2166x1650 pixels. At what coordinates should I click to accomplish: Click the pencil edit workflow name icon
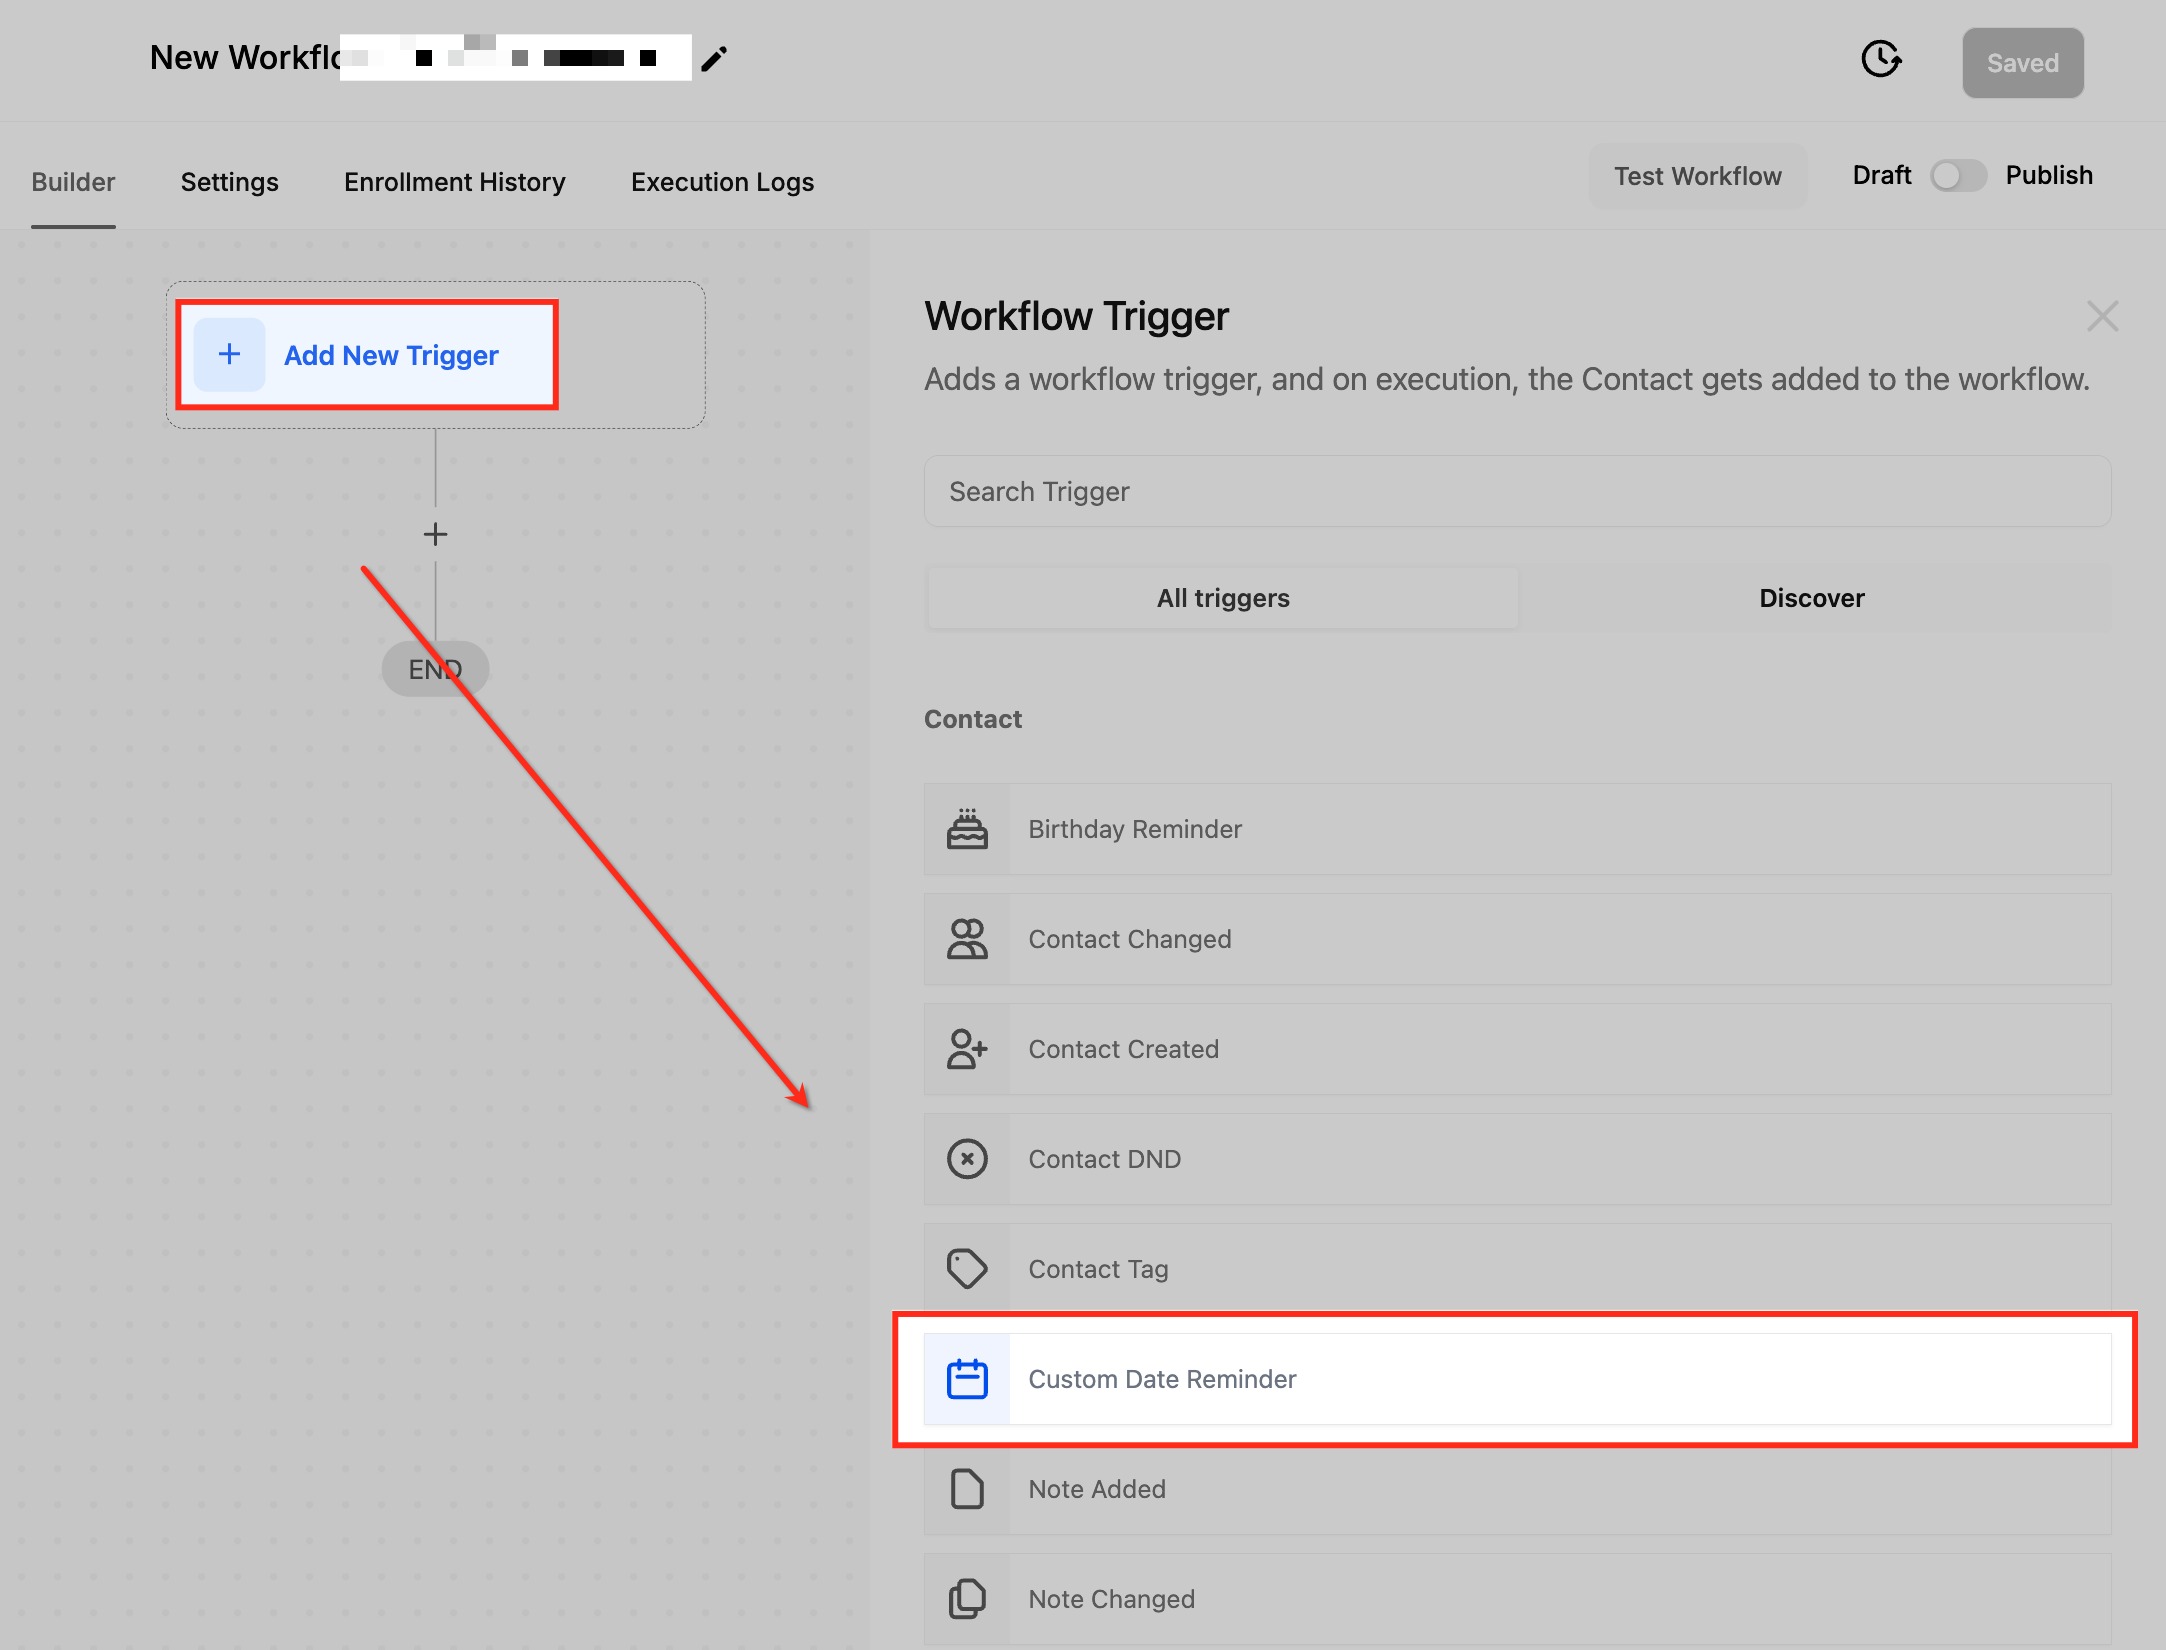714,59
